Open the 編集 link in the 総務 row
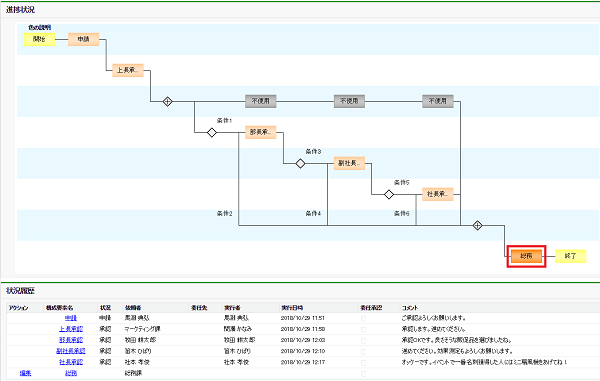This screenshot has height=381, width=600. point(25,373)
